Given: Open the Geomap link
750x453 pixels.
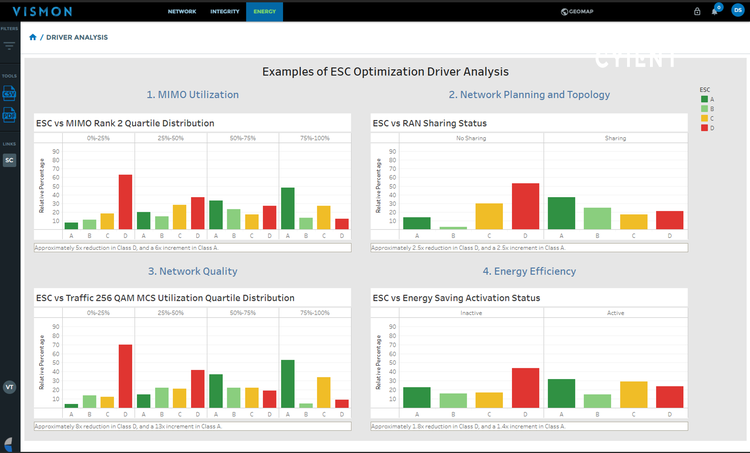Looking at the screenshot, I should pos(577,11).
